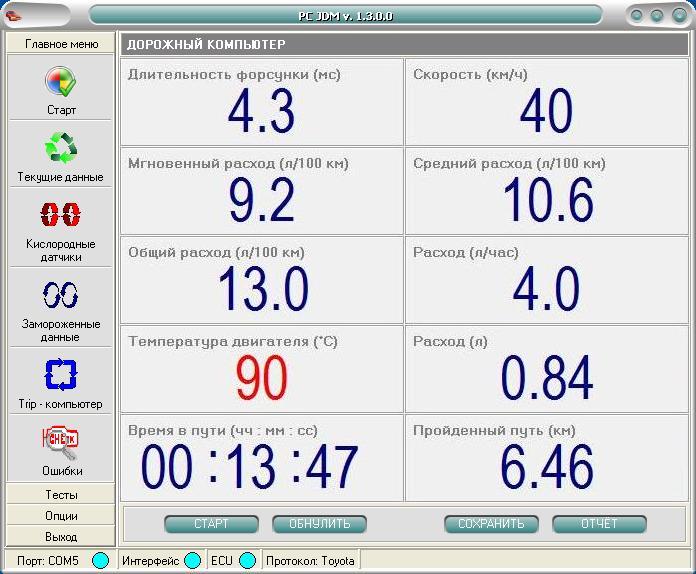Open frozen data blue icon

[x=61, y=295]
